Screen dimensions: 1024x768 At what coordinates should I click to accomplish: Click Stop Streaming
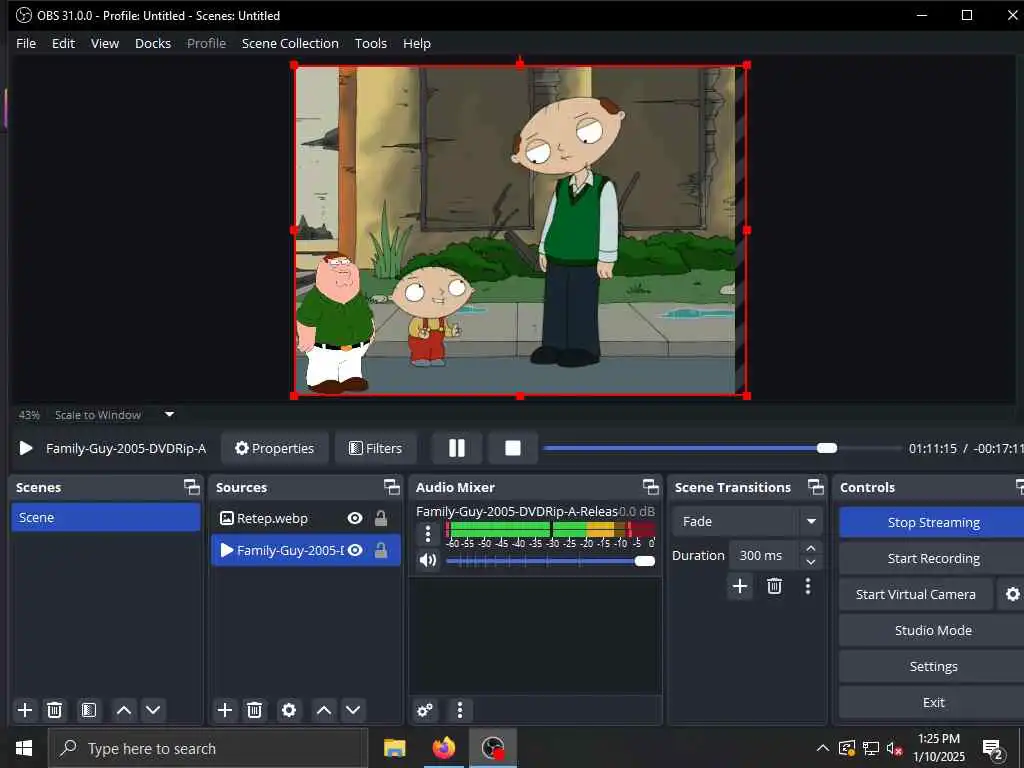(933, 522)
